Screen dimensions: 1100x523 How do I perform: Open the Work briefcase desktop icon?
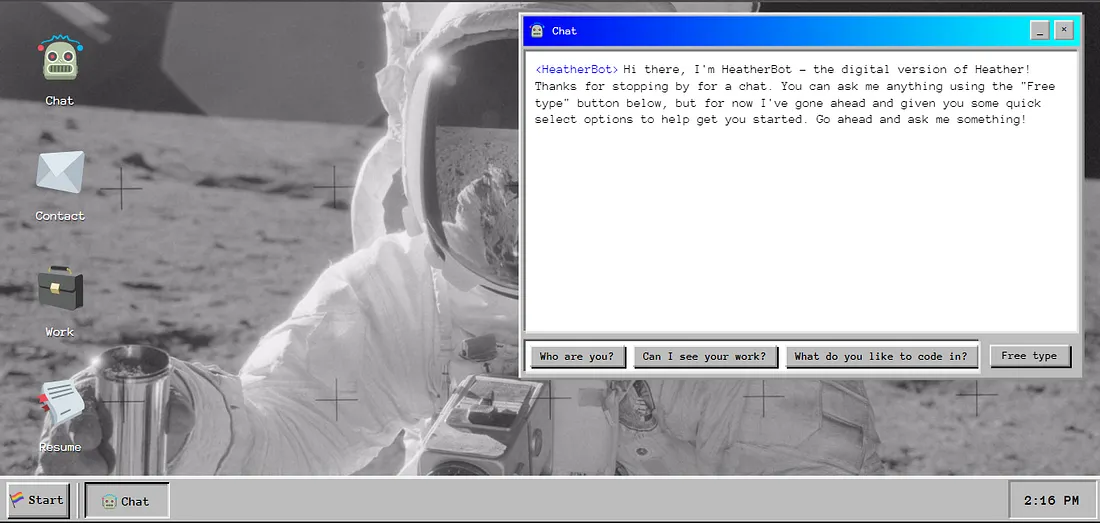pyautogui.click(x=60, y=287)
